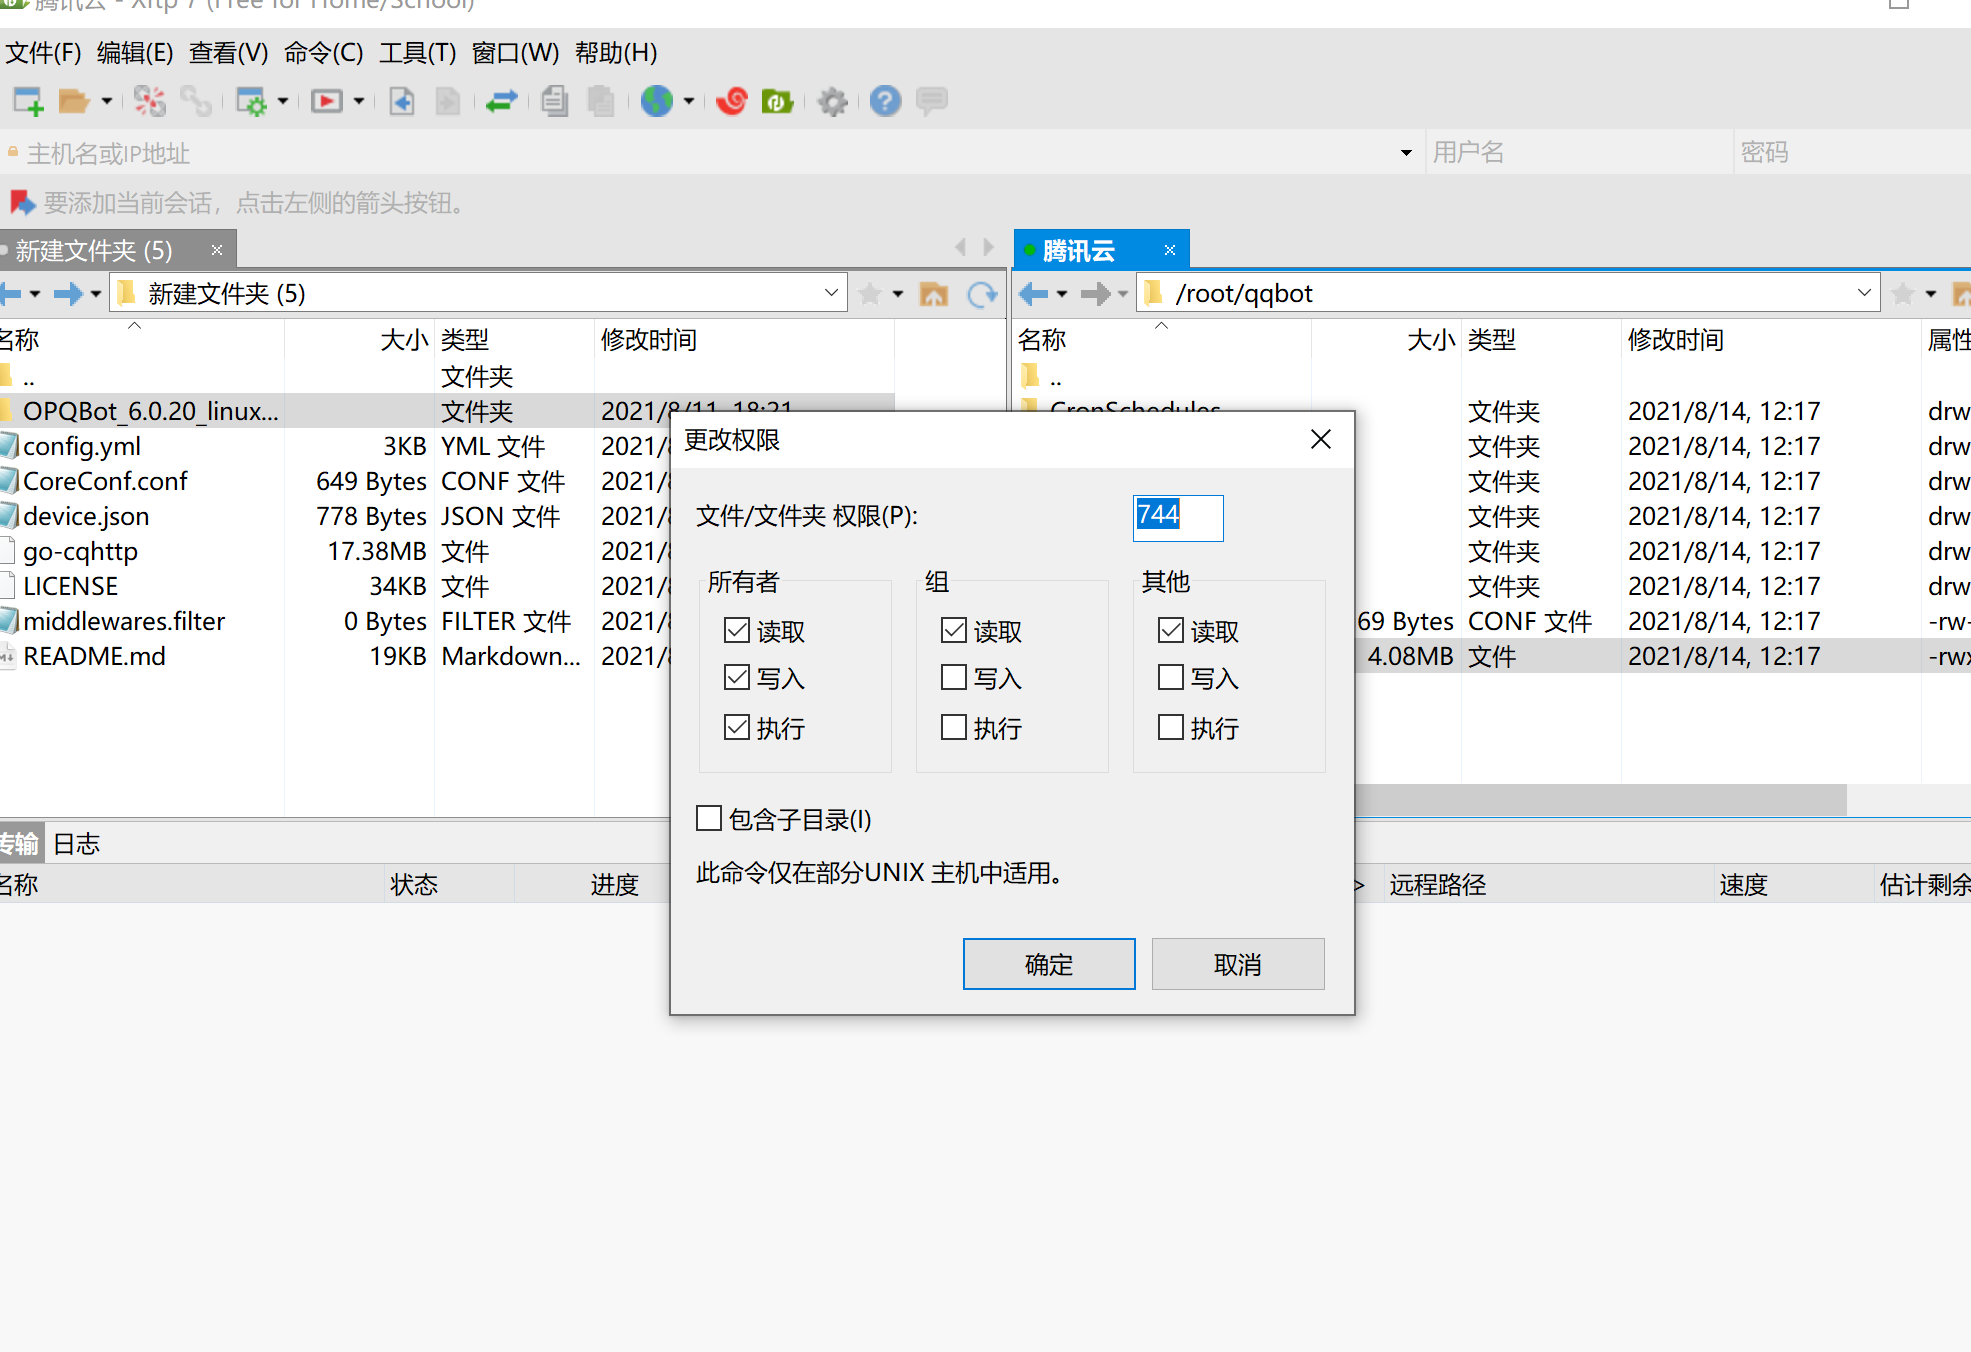Cancel the permission dialog
Screen dimensions: 1971x1352
click(1237, 963)
